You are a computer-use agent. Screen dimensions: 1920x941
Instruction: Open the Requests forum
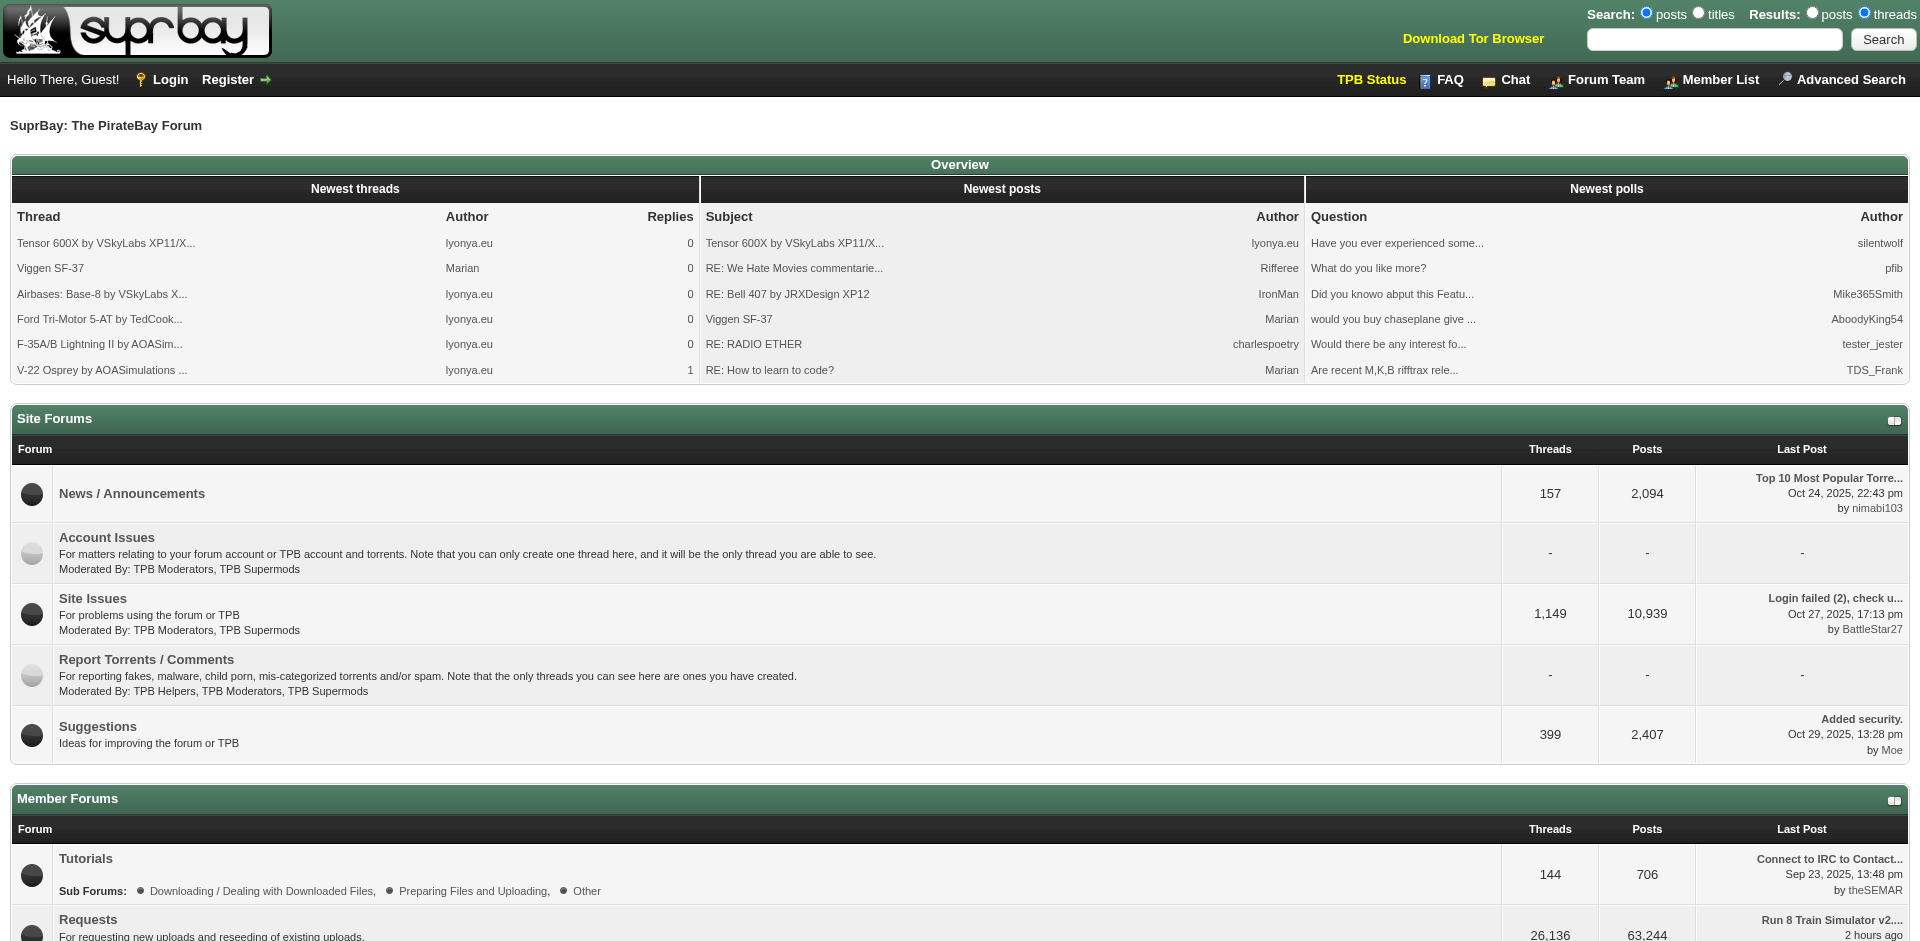88,920
